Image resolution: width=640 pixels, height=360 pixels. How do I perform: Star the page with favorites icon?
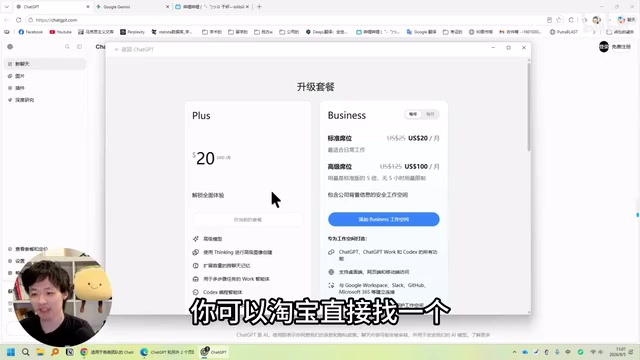[x=559, y=20]
